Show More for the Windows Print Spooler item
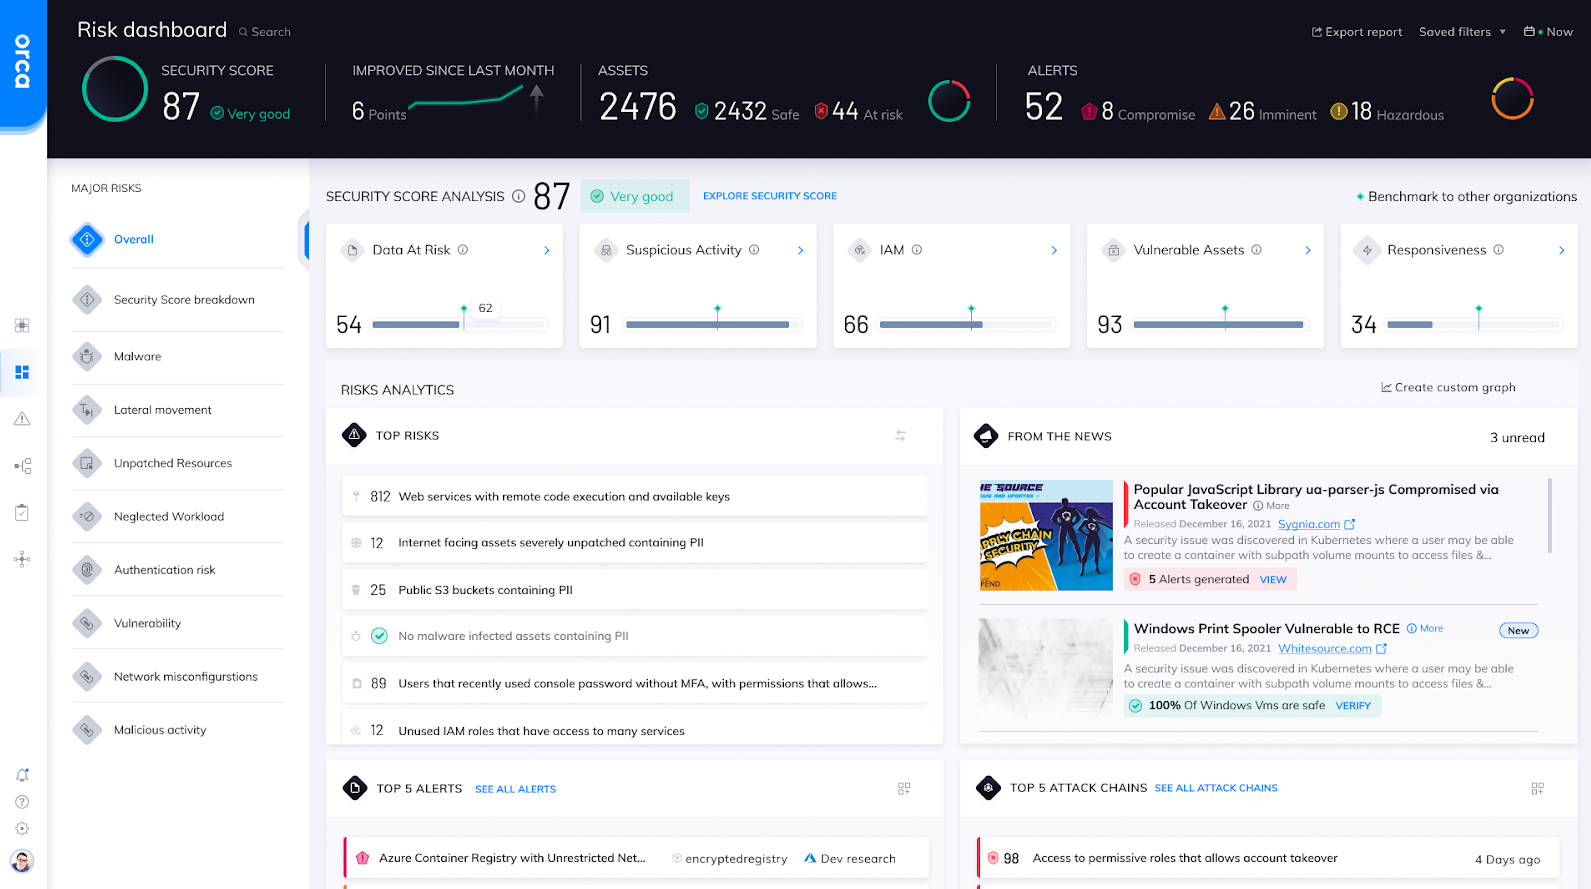This screenshot has height=889, width=1591. coord(1425,629)
